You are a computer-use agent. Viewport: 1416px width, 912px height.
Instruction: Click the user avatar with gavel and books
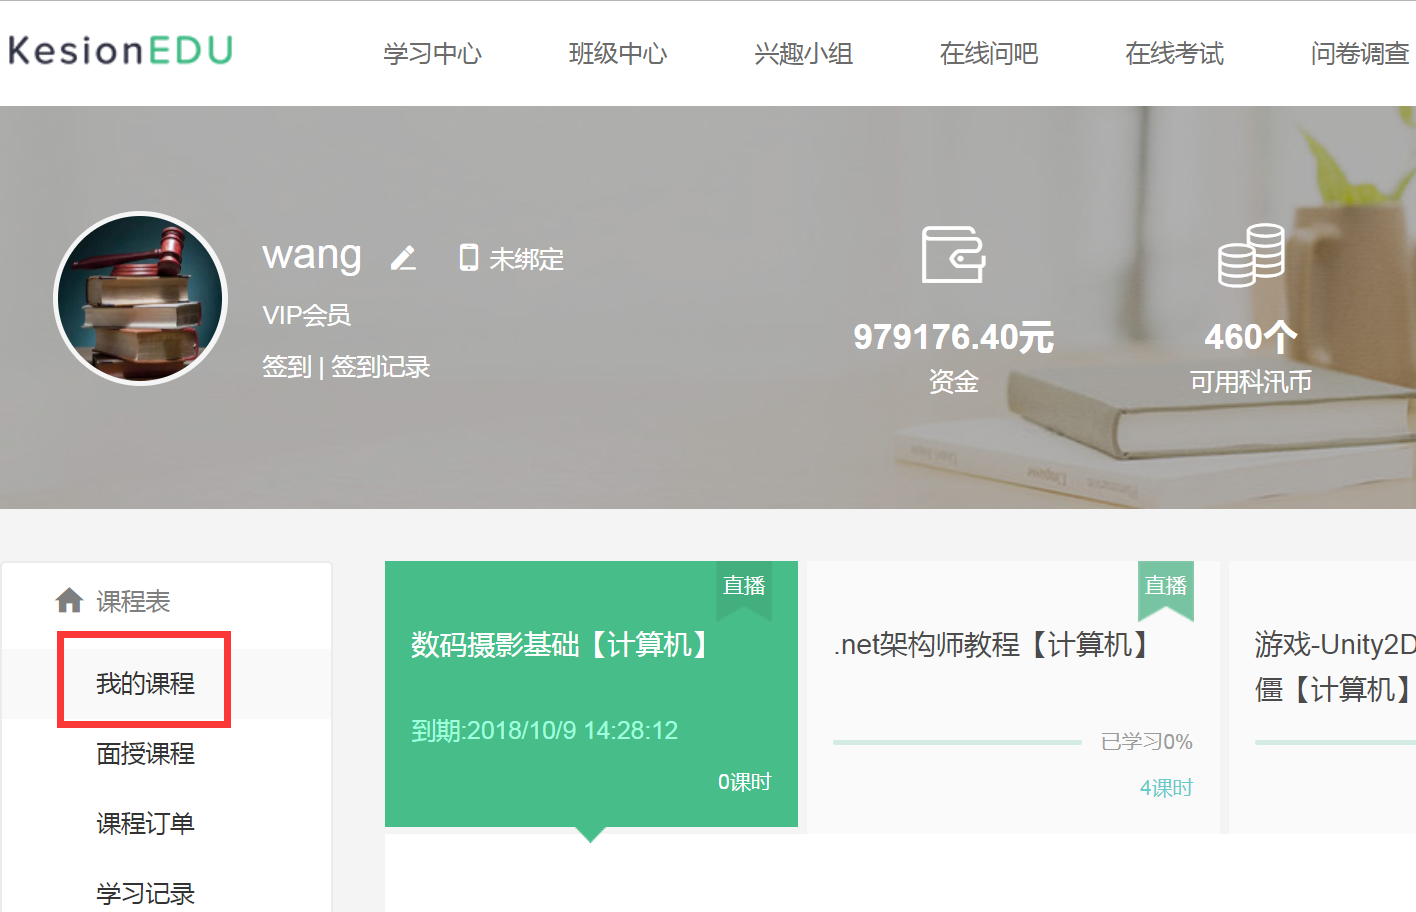point(140,298)
